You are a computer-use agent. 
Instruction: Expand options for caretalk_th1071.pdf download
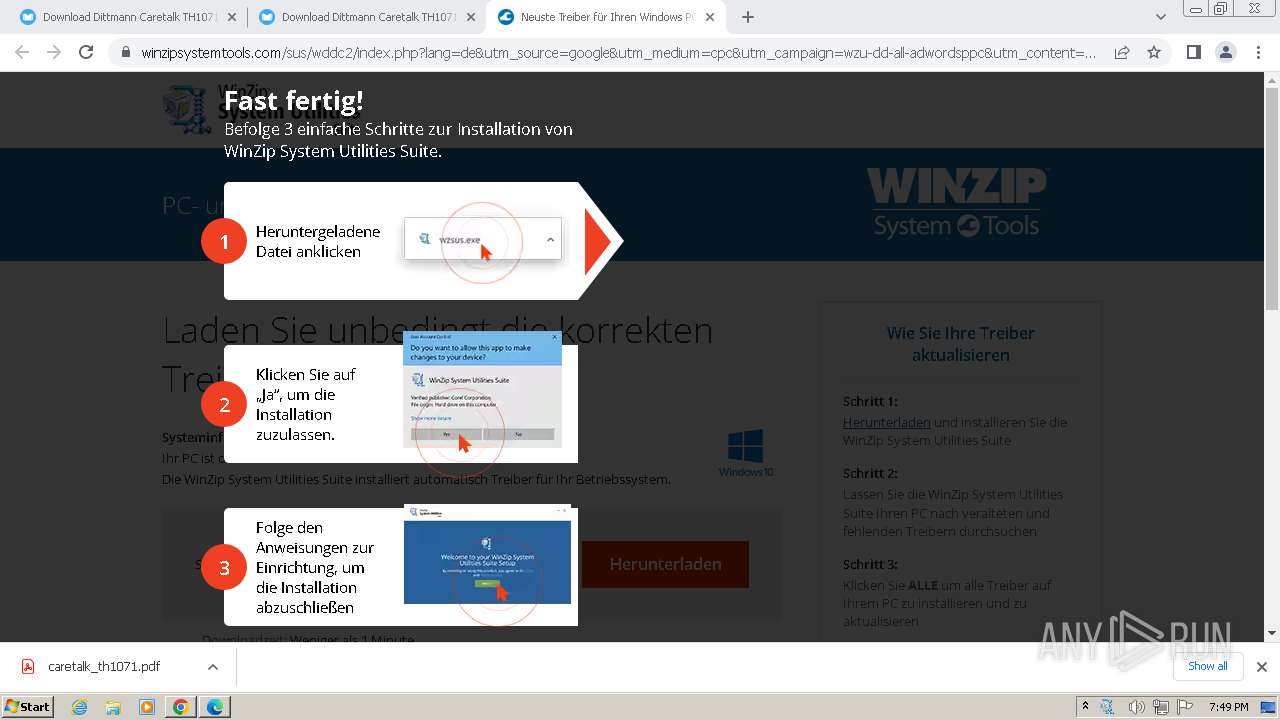coord(212,667)
